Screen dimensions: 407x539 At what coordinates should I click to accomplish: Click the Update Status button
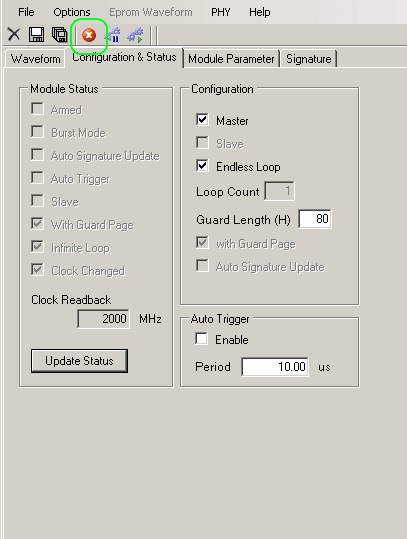(x=79, y=361)
